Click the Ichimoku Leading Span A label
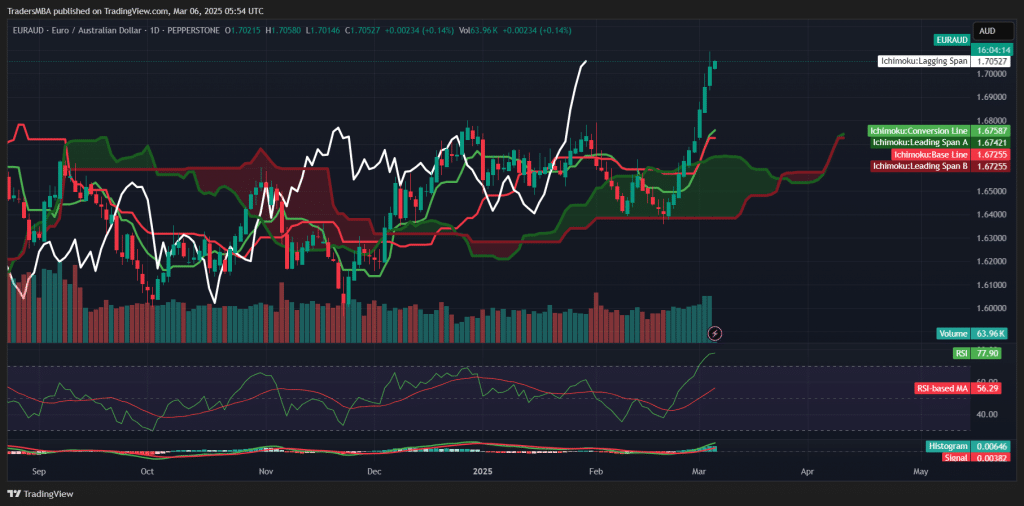 [919, 142]
